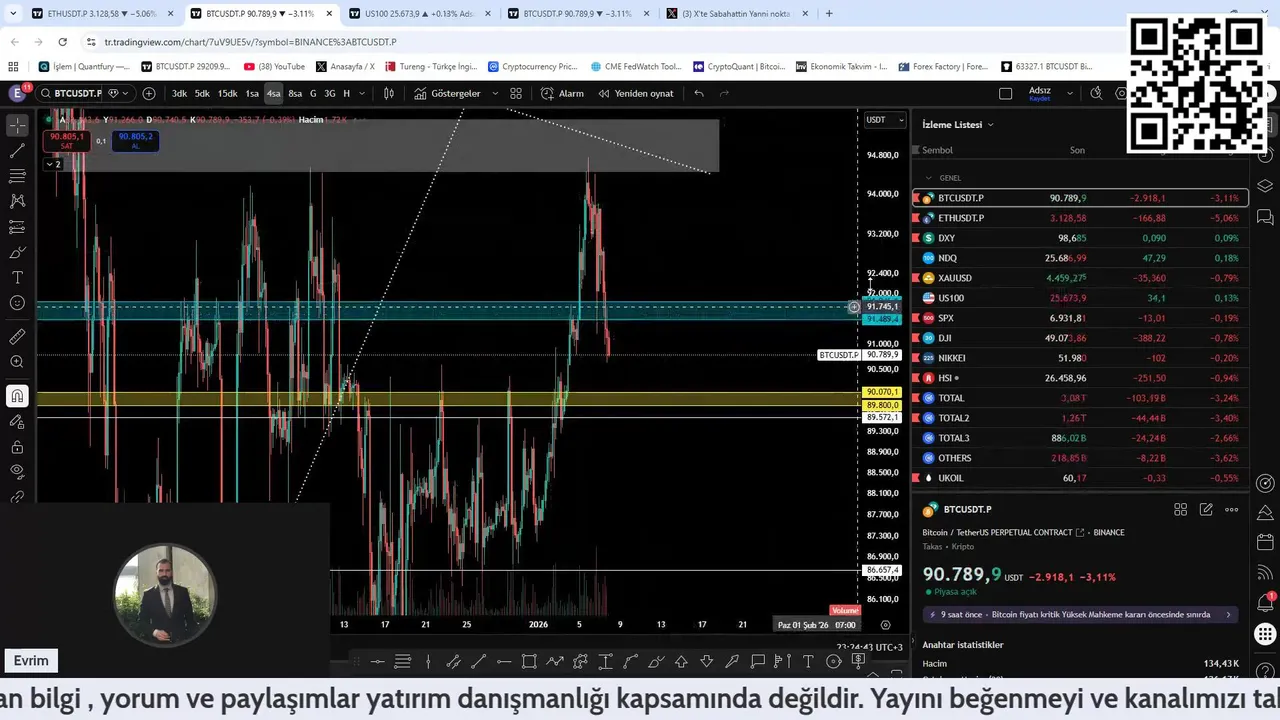Select arrow down marker in bottom toolbar

(707, 661)
